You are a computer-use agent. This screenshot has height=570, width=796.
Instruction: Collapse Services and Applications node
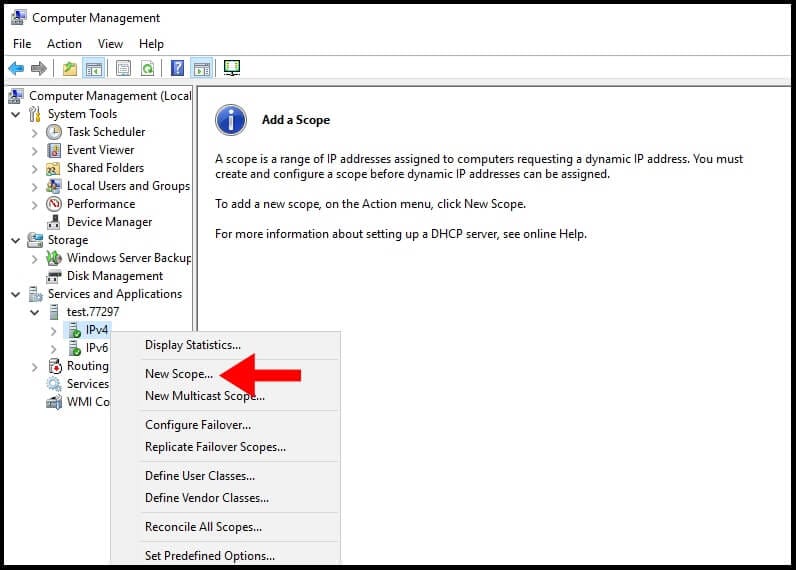tap(16, 294)
